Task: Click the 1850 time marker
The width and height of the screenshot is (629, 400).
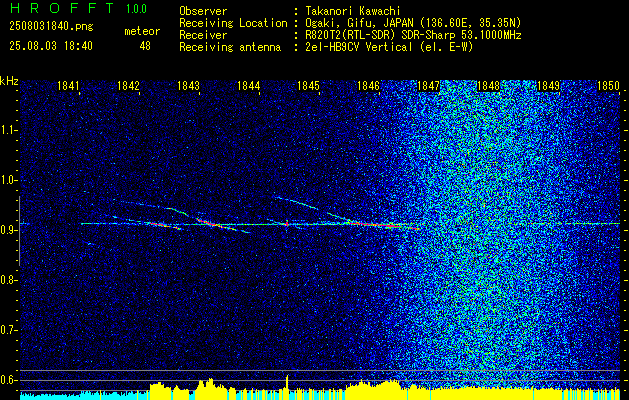Action: 609,85
